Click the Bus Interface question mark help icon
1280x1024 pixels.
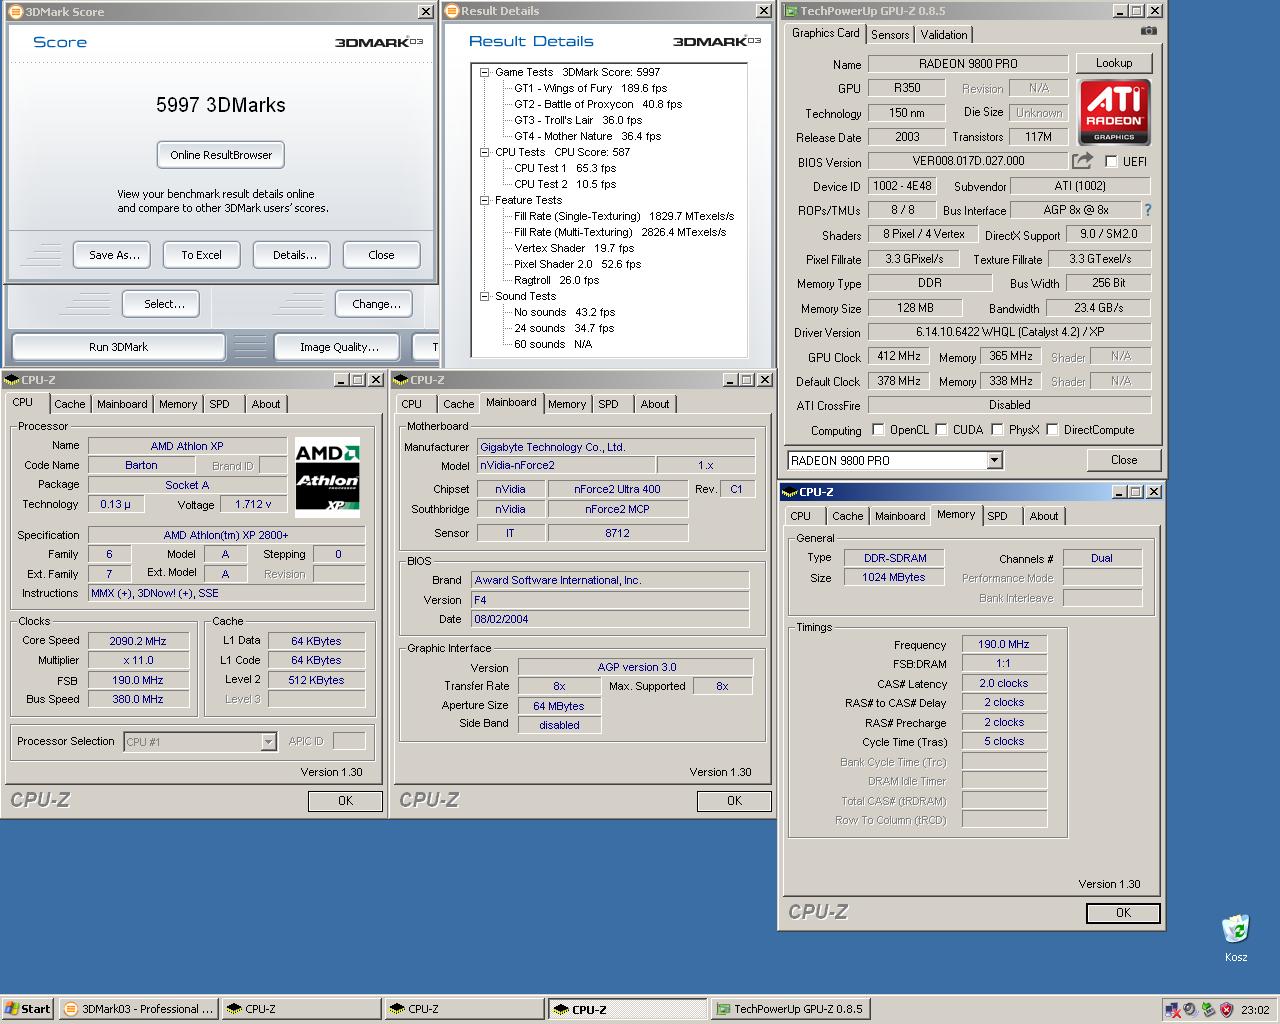pos(1147,210)
